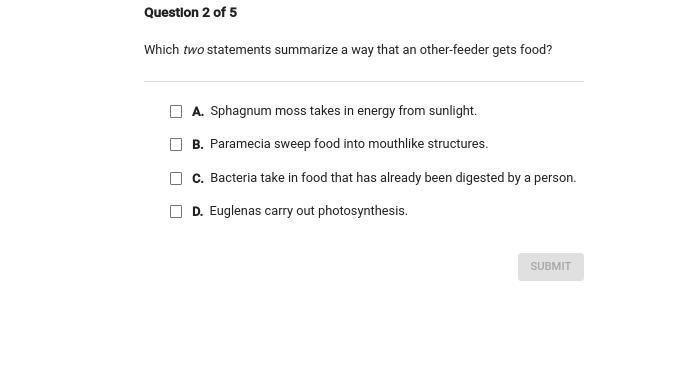Screen dimensions: 673x392
Task: Tick checkbox for option B
Action: 176,145
